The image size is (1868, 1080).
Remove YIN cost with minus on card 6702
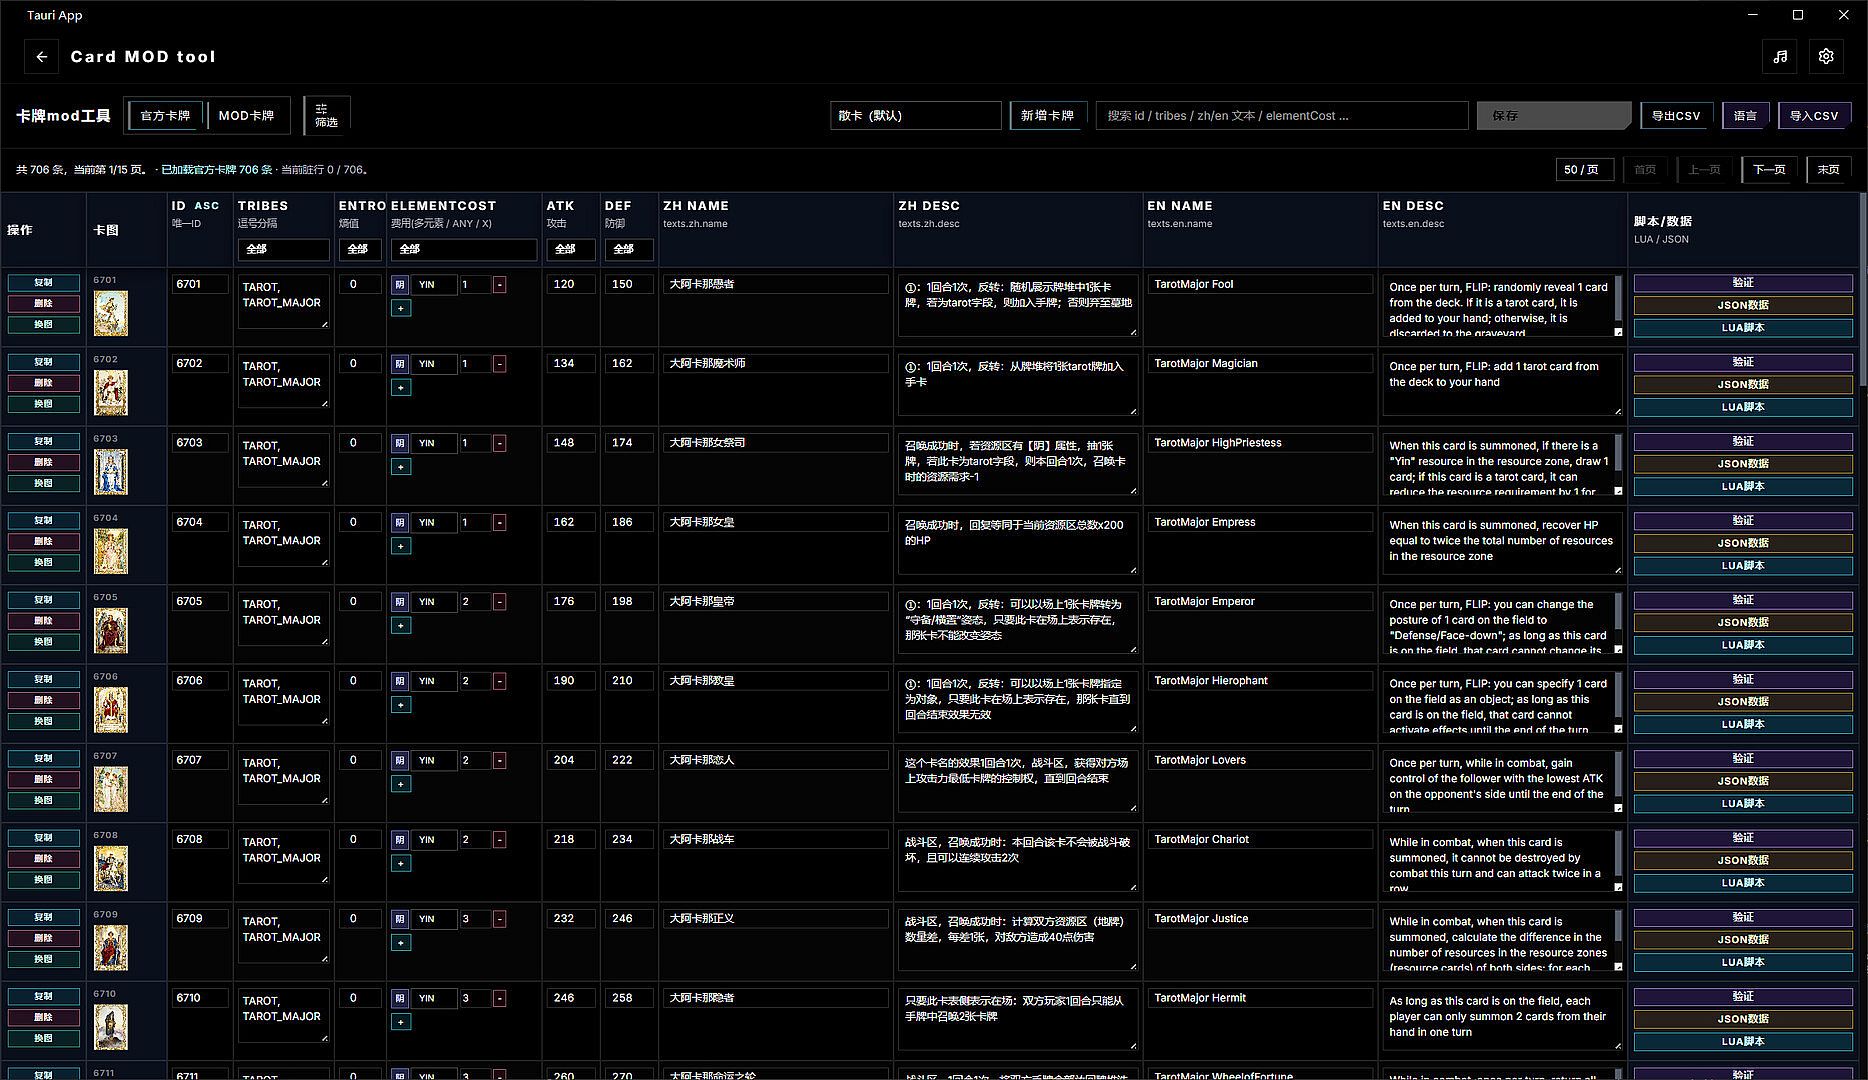tap(499, 364)
